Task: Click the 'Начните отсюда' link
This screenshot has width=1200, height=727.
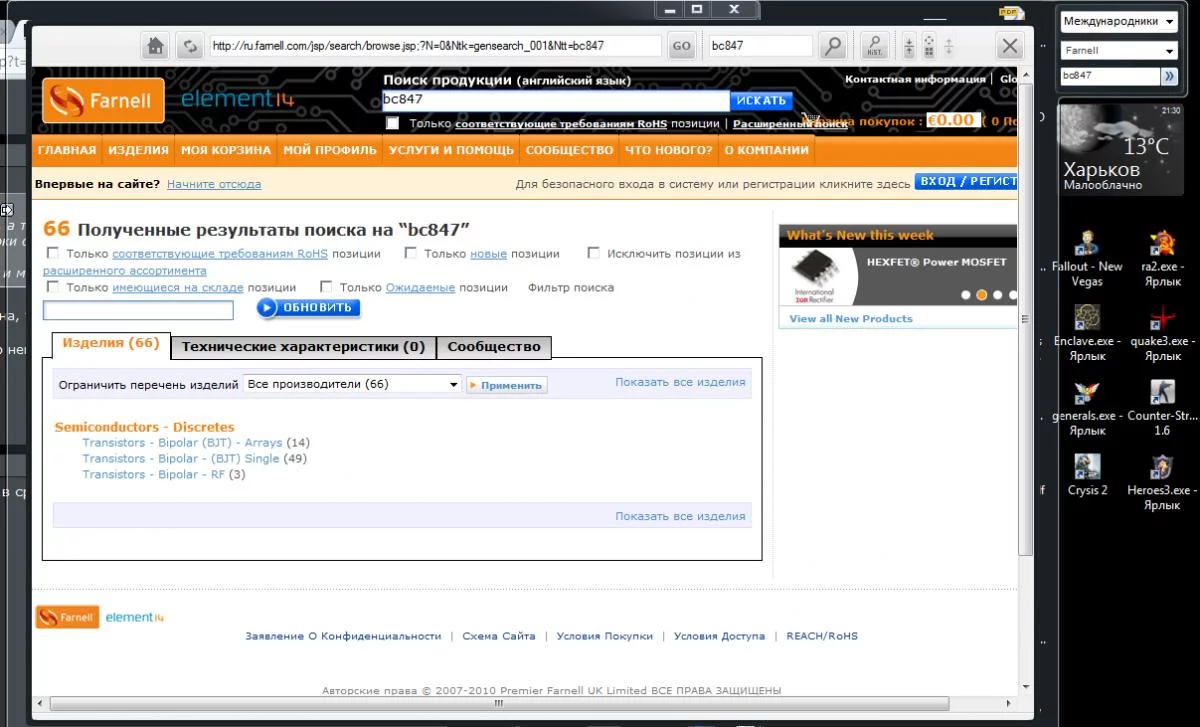Action: (x=214, y=184)
